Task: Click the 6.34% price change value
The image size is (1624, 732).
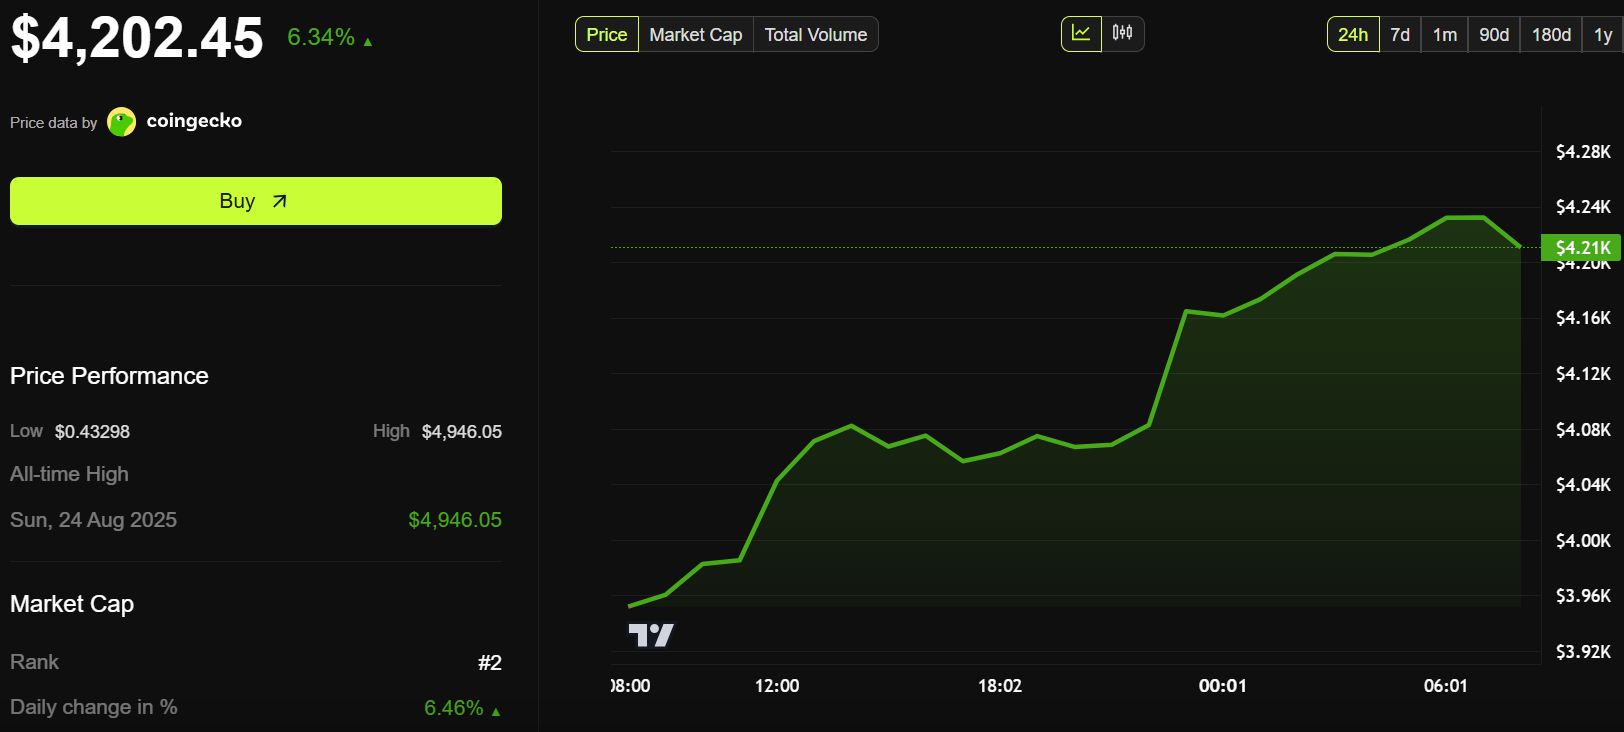Action: pos(321,37)
